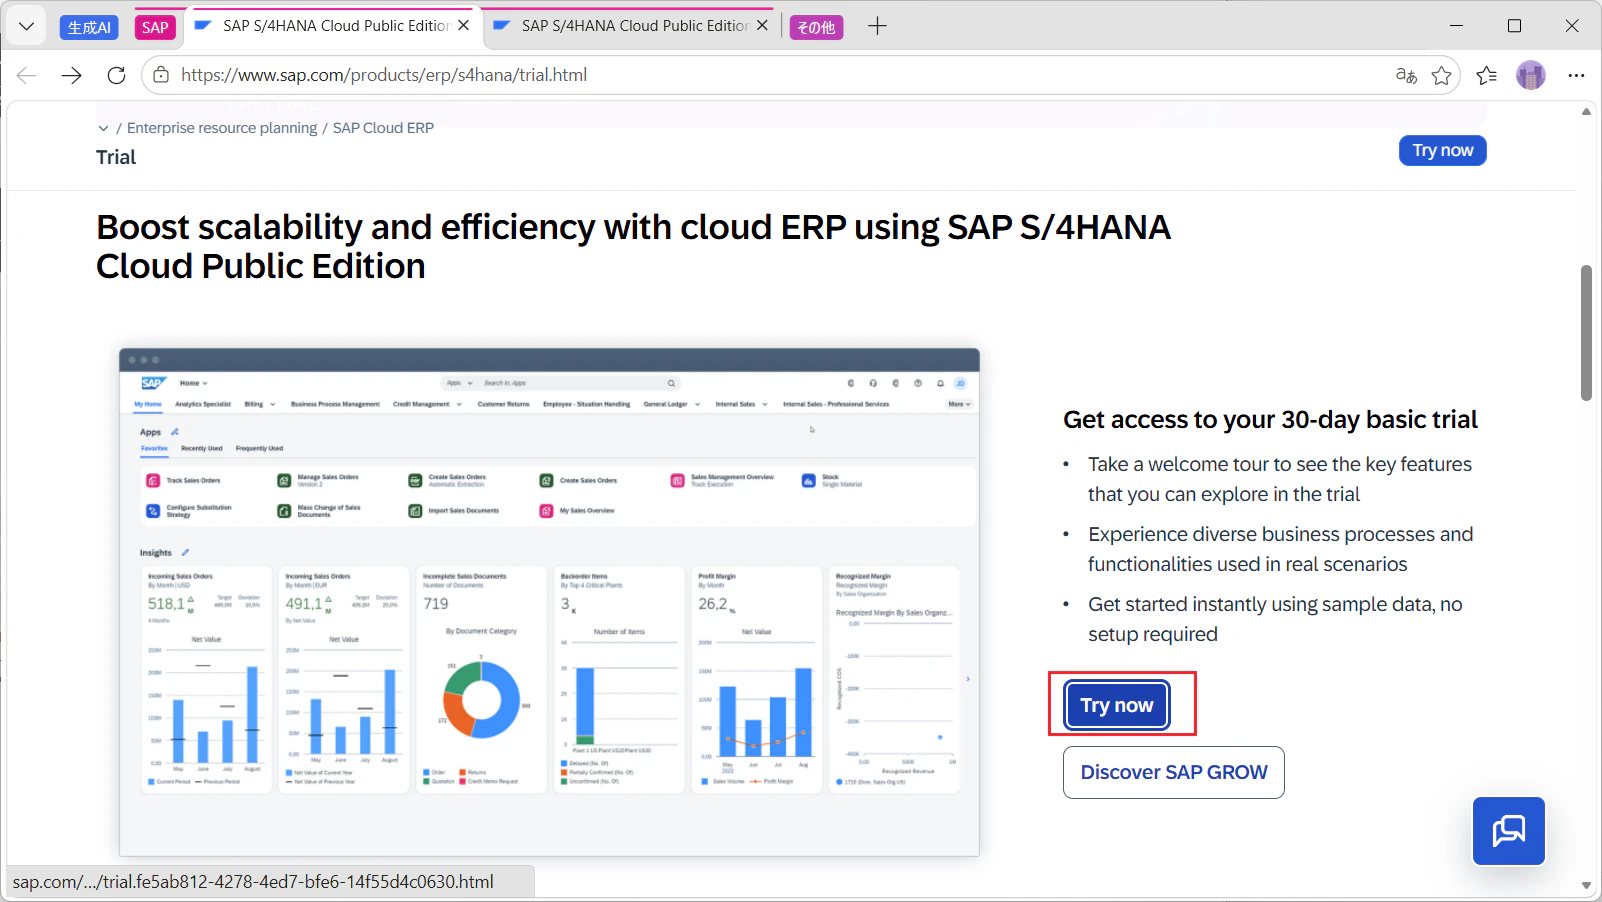Switch to the second SAP S/4HANA Cloud tab

click(x=634, y=26)
